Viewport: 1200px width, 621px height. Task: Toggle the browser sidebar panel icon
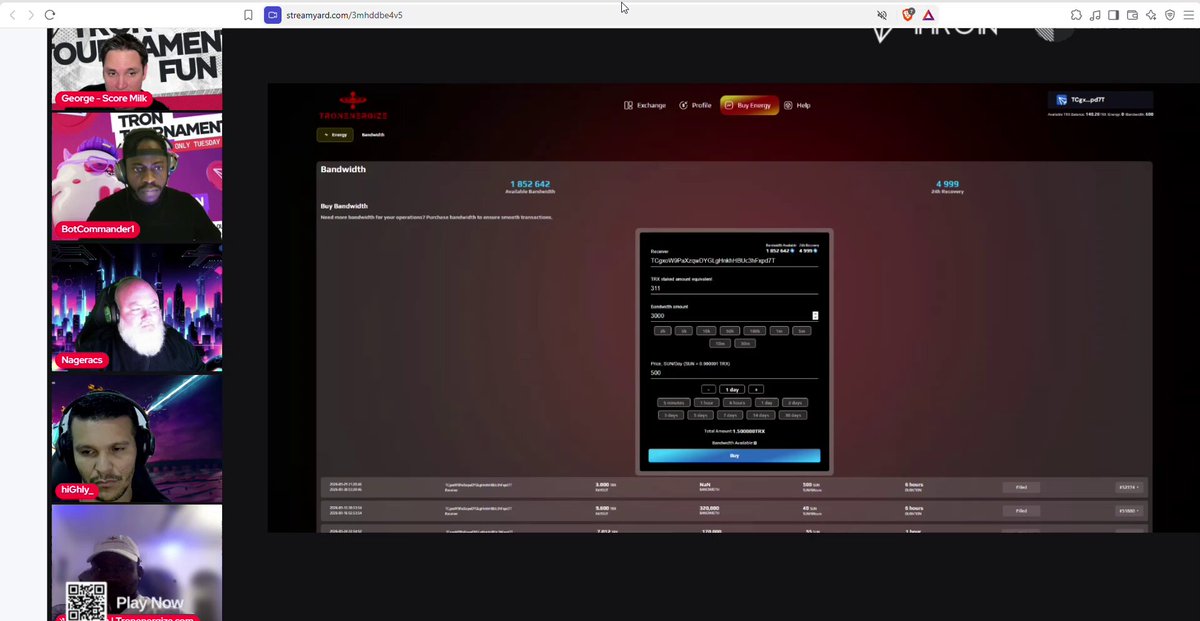click(x=1113, y=15)
